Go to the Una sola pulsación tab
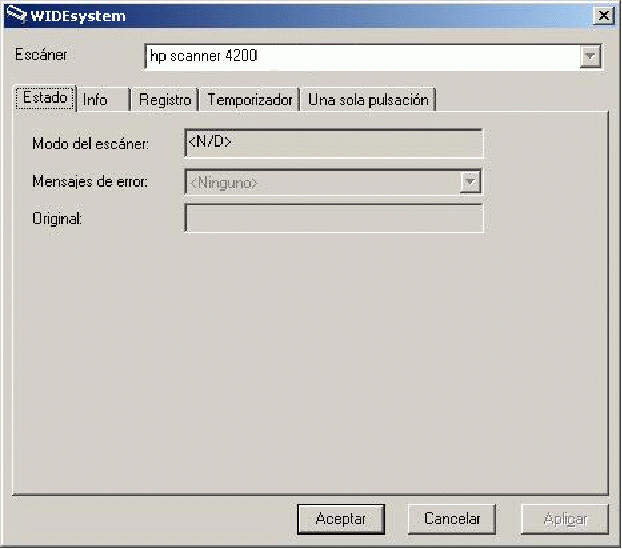Viewport: 622px width, 549px height. [368, 100]
